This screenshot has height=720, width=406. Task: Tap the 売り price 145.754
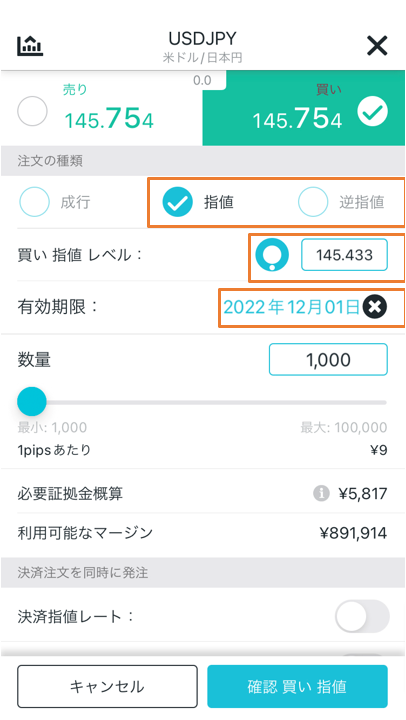coord(109,119)
